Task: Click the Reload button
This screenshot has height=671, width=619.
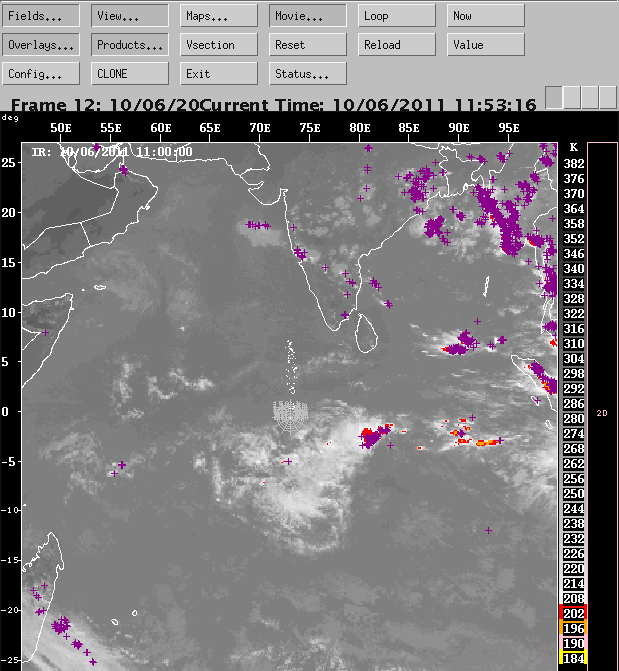Action: (x=397, y=45)
